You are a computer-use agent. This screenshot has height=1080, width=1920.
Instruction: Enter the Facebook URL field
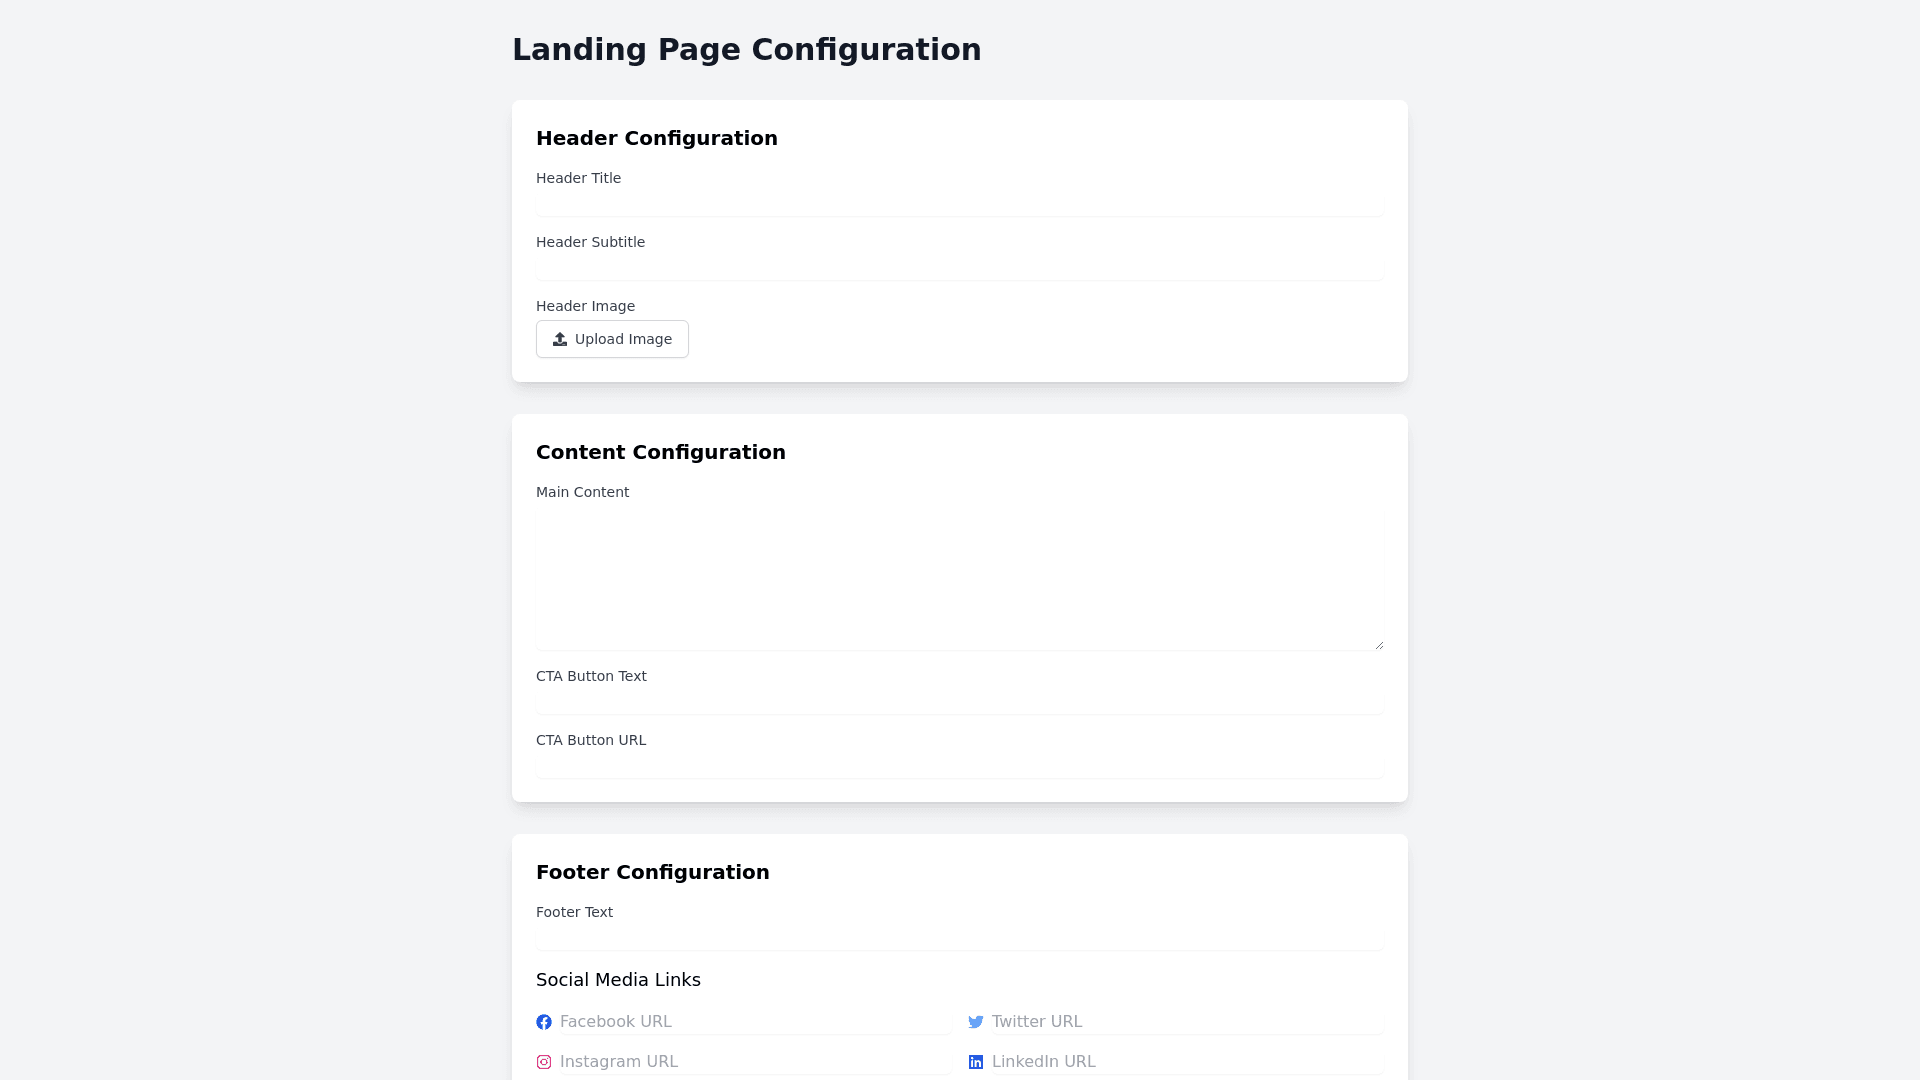tap(754, 1022)
